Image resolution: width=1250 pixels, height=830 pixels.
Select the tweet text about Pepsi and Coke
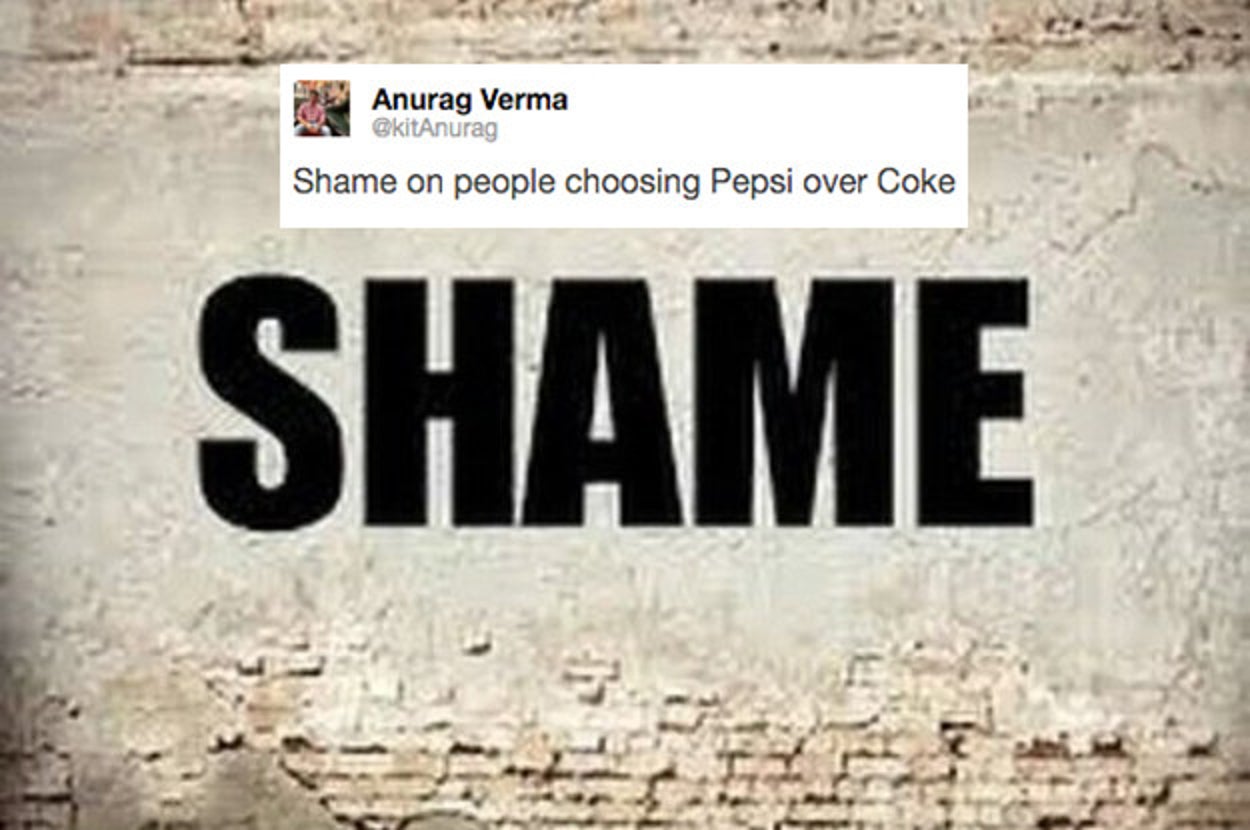point(624,183)
